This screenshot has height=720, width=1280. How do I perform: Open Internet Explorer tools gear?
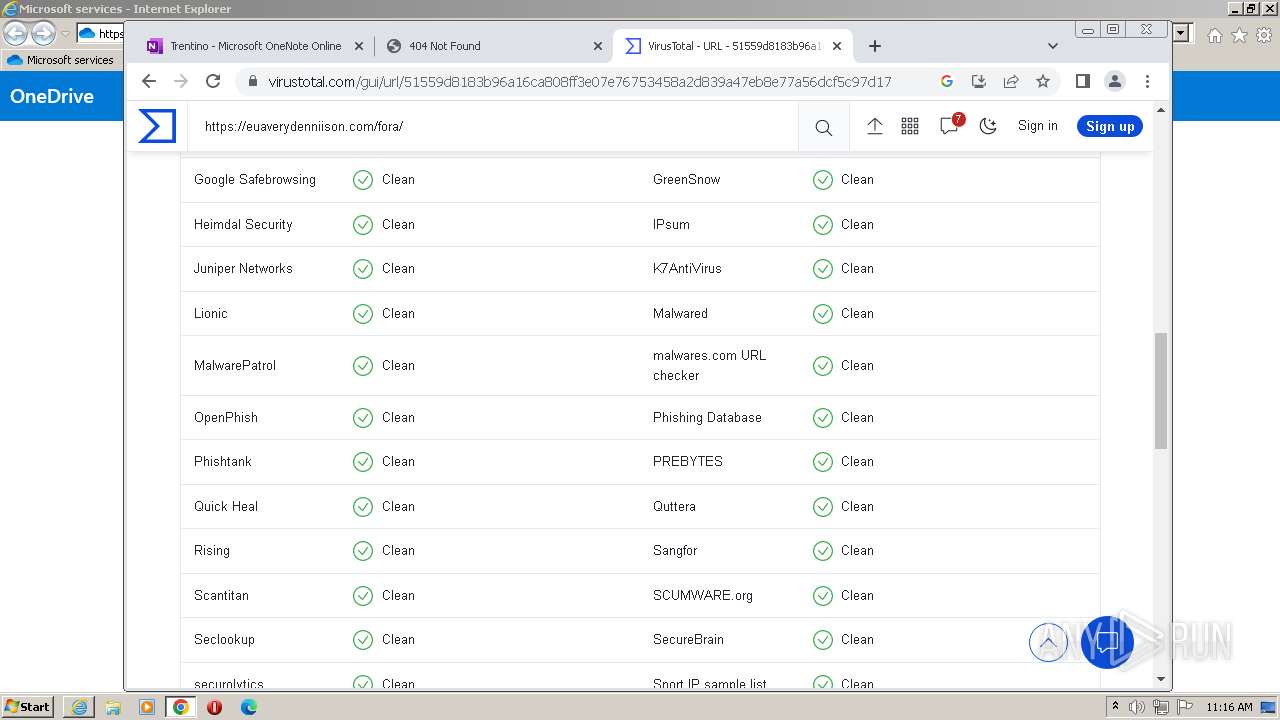point(1264,35)
